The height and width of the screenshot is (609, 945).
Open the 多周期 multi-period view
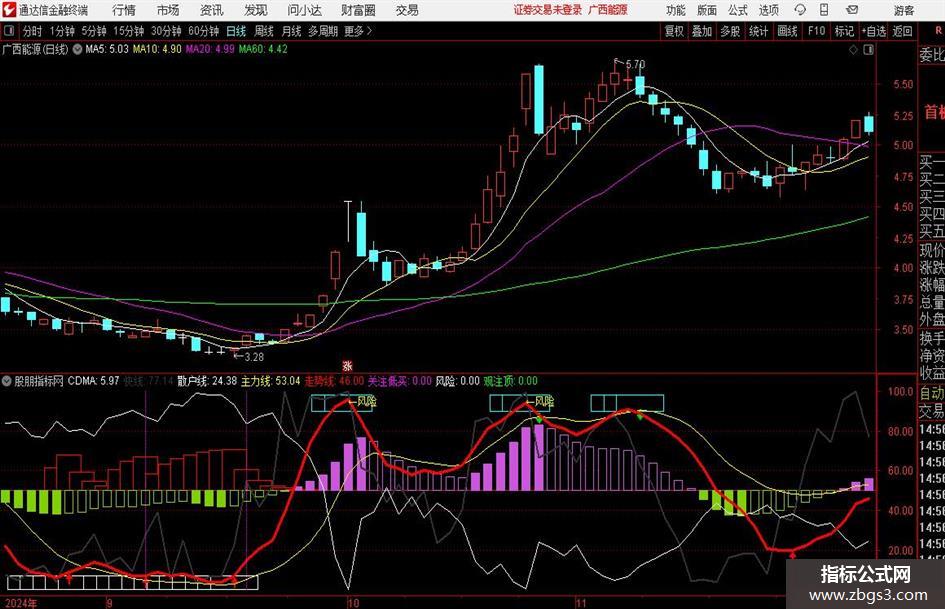[x=323, y=31]
